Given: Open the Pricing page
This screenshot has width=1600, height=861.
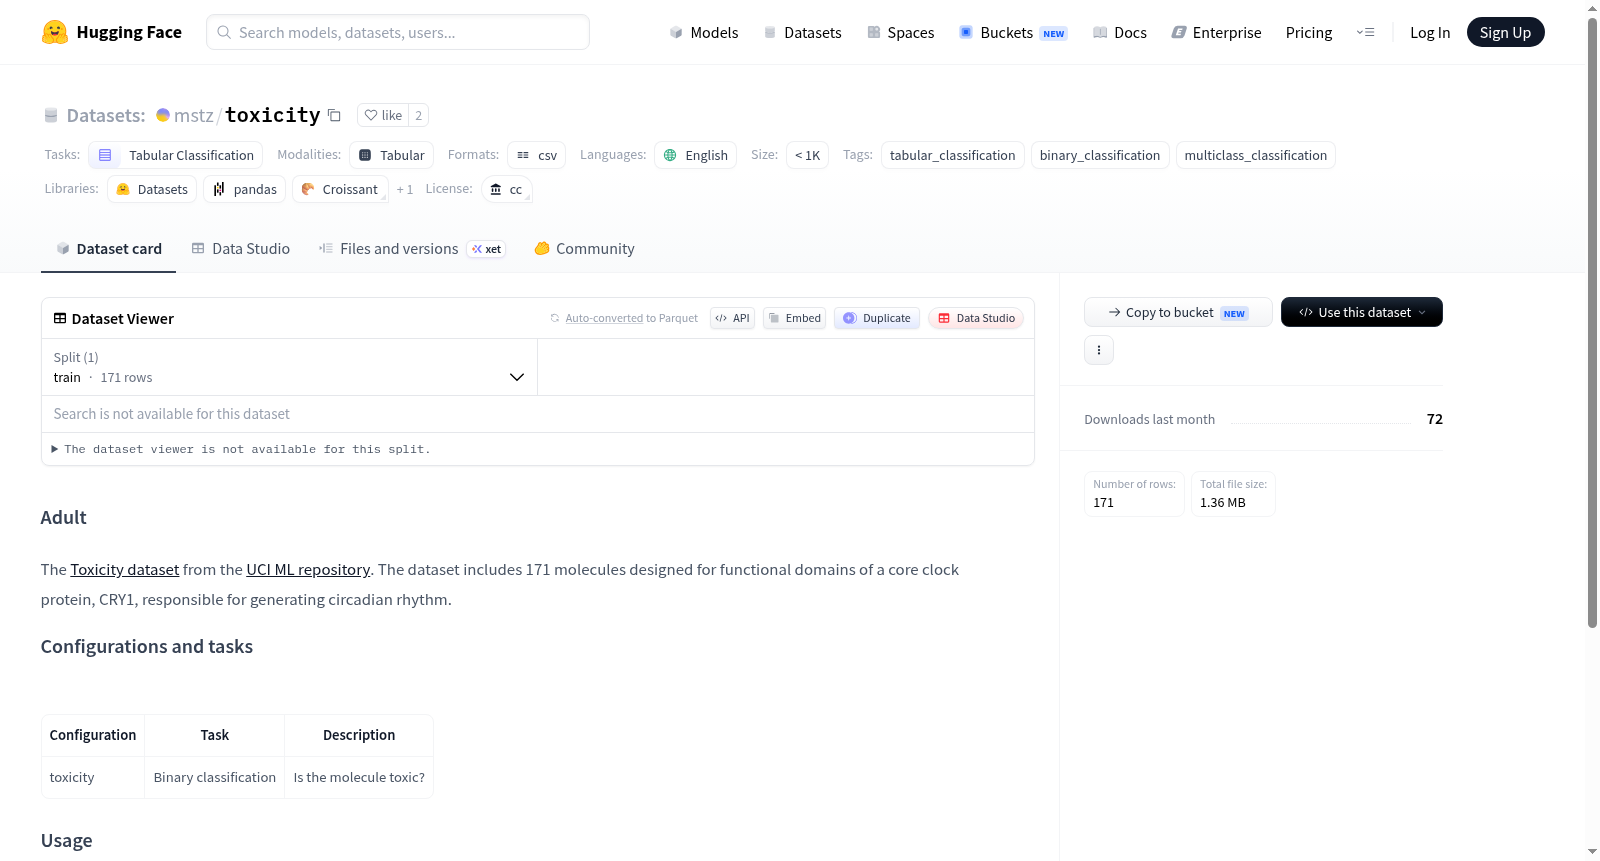Looking at the screenshot, I should point(1309,32).
